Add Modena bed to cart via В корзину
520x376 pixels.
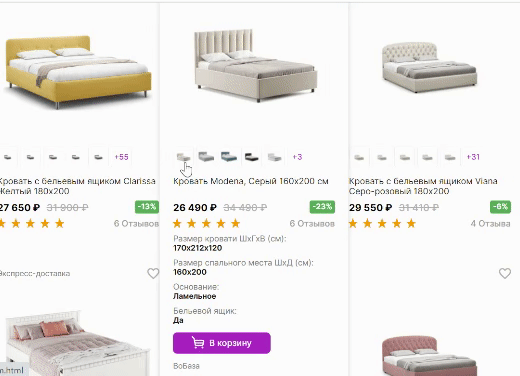tap(222, 343)
